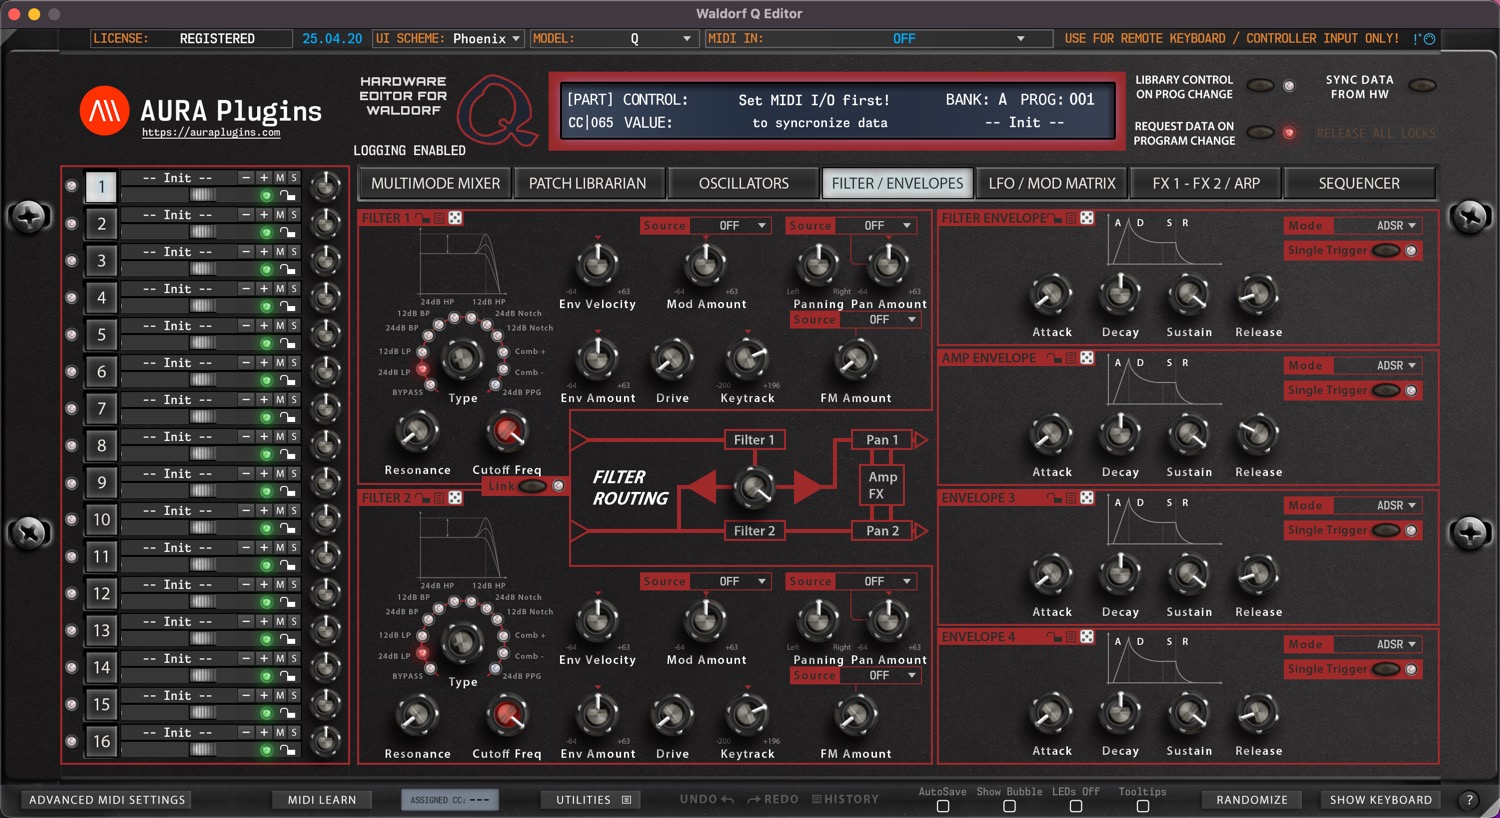Screen dimensions: 1500x818
Task: Click the plus button on part 2
Action: click(264, 214)
